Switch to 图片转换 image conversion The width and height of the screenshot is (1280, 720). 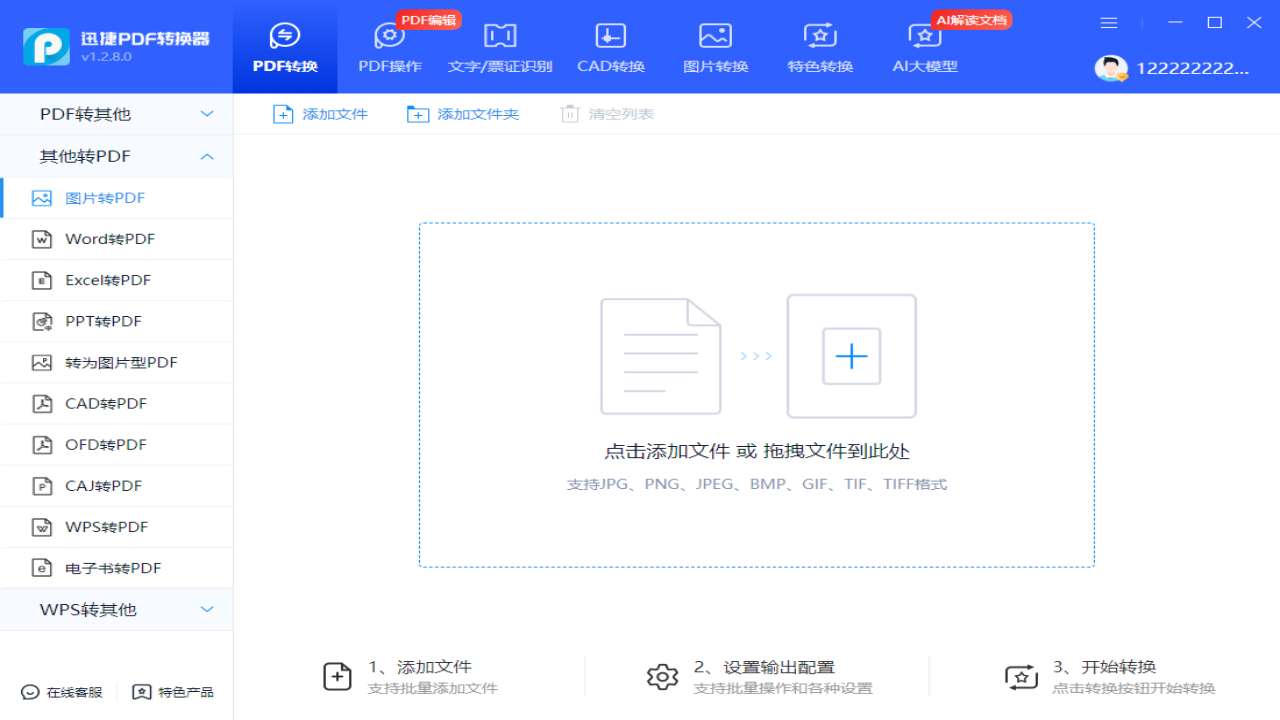(714, 46)
